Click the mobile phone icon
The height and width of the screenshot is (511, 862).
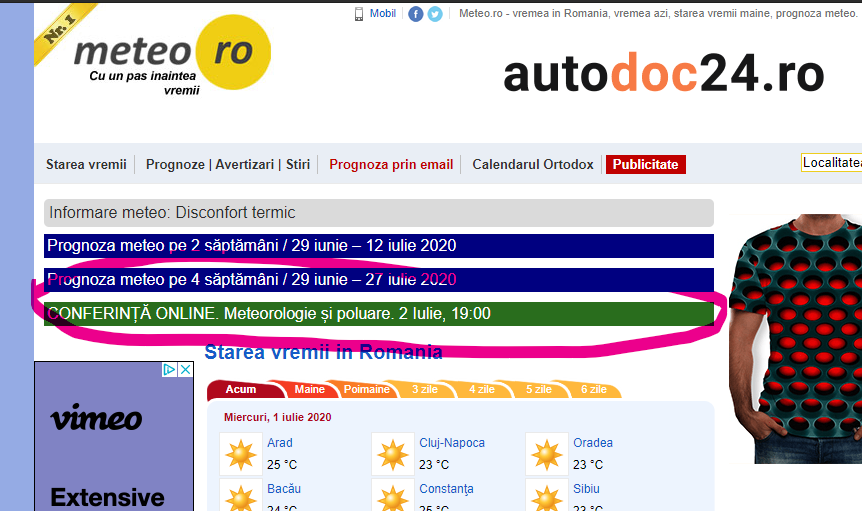pos(359,14)
